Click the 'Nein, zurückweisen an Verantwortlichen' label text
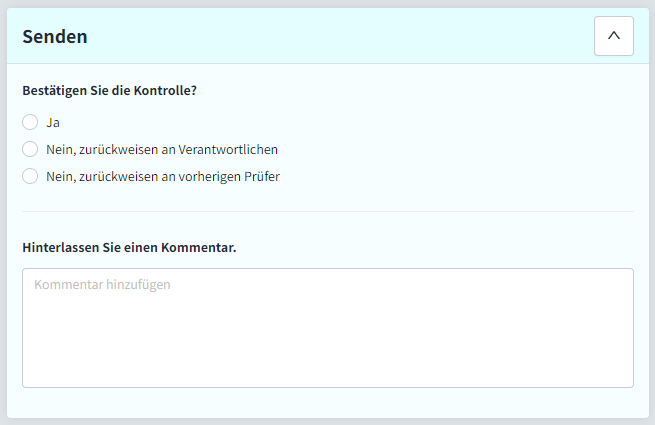This screenshot has height=425, width=655. pyautogui.click(x=162, y=150)
